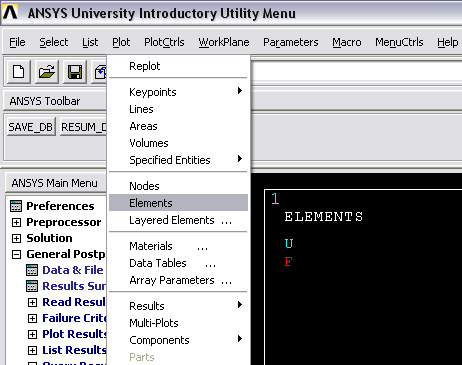Click the ANSYS logo in title bar
The width and height of the screenshot is (462, 365).
click(10, 13)
